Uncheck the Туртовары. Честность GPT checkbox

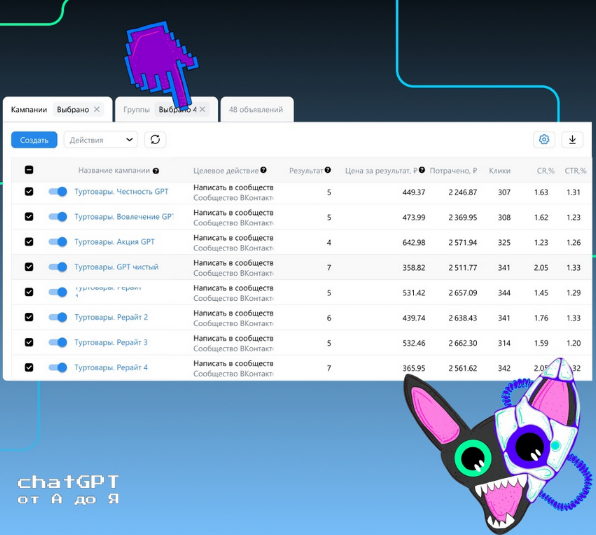tap(29, 192)
